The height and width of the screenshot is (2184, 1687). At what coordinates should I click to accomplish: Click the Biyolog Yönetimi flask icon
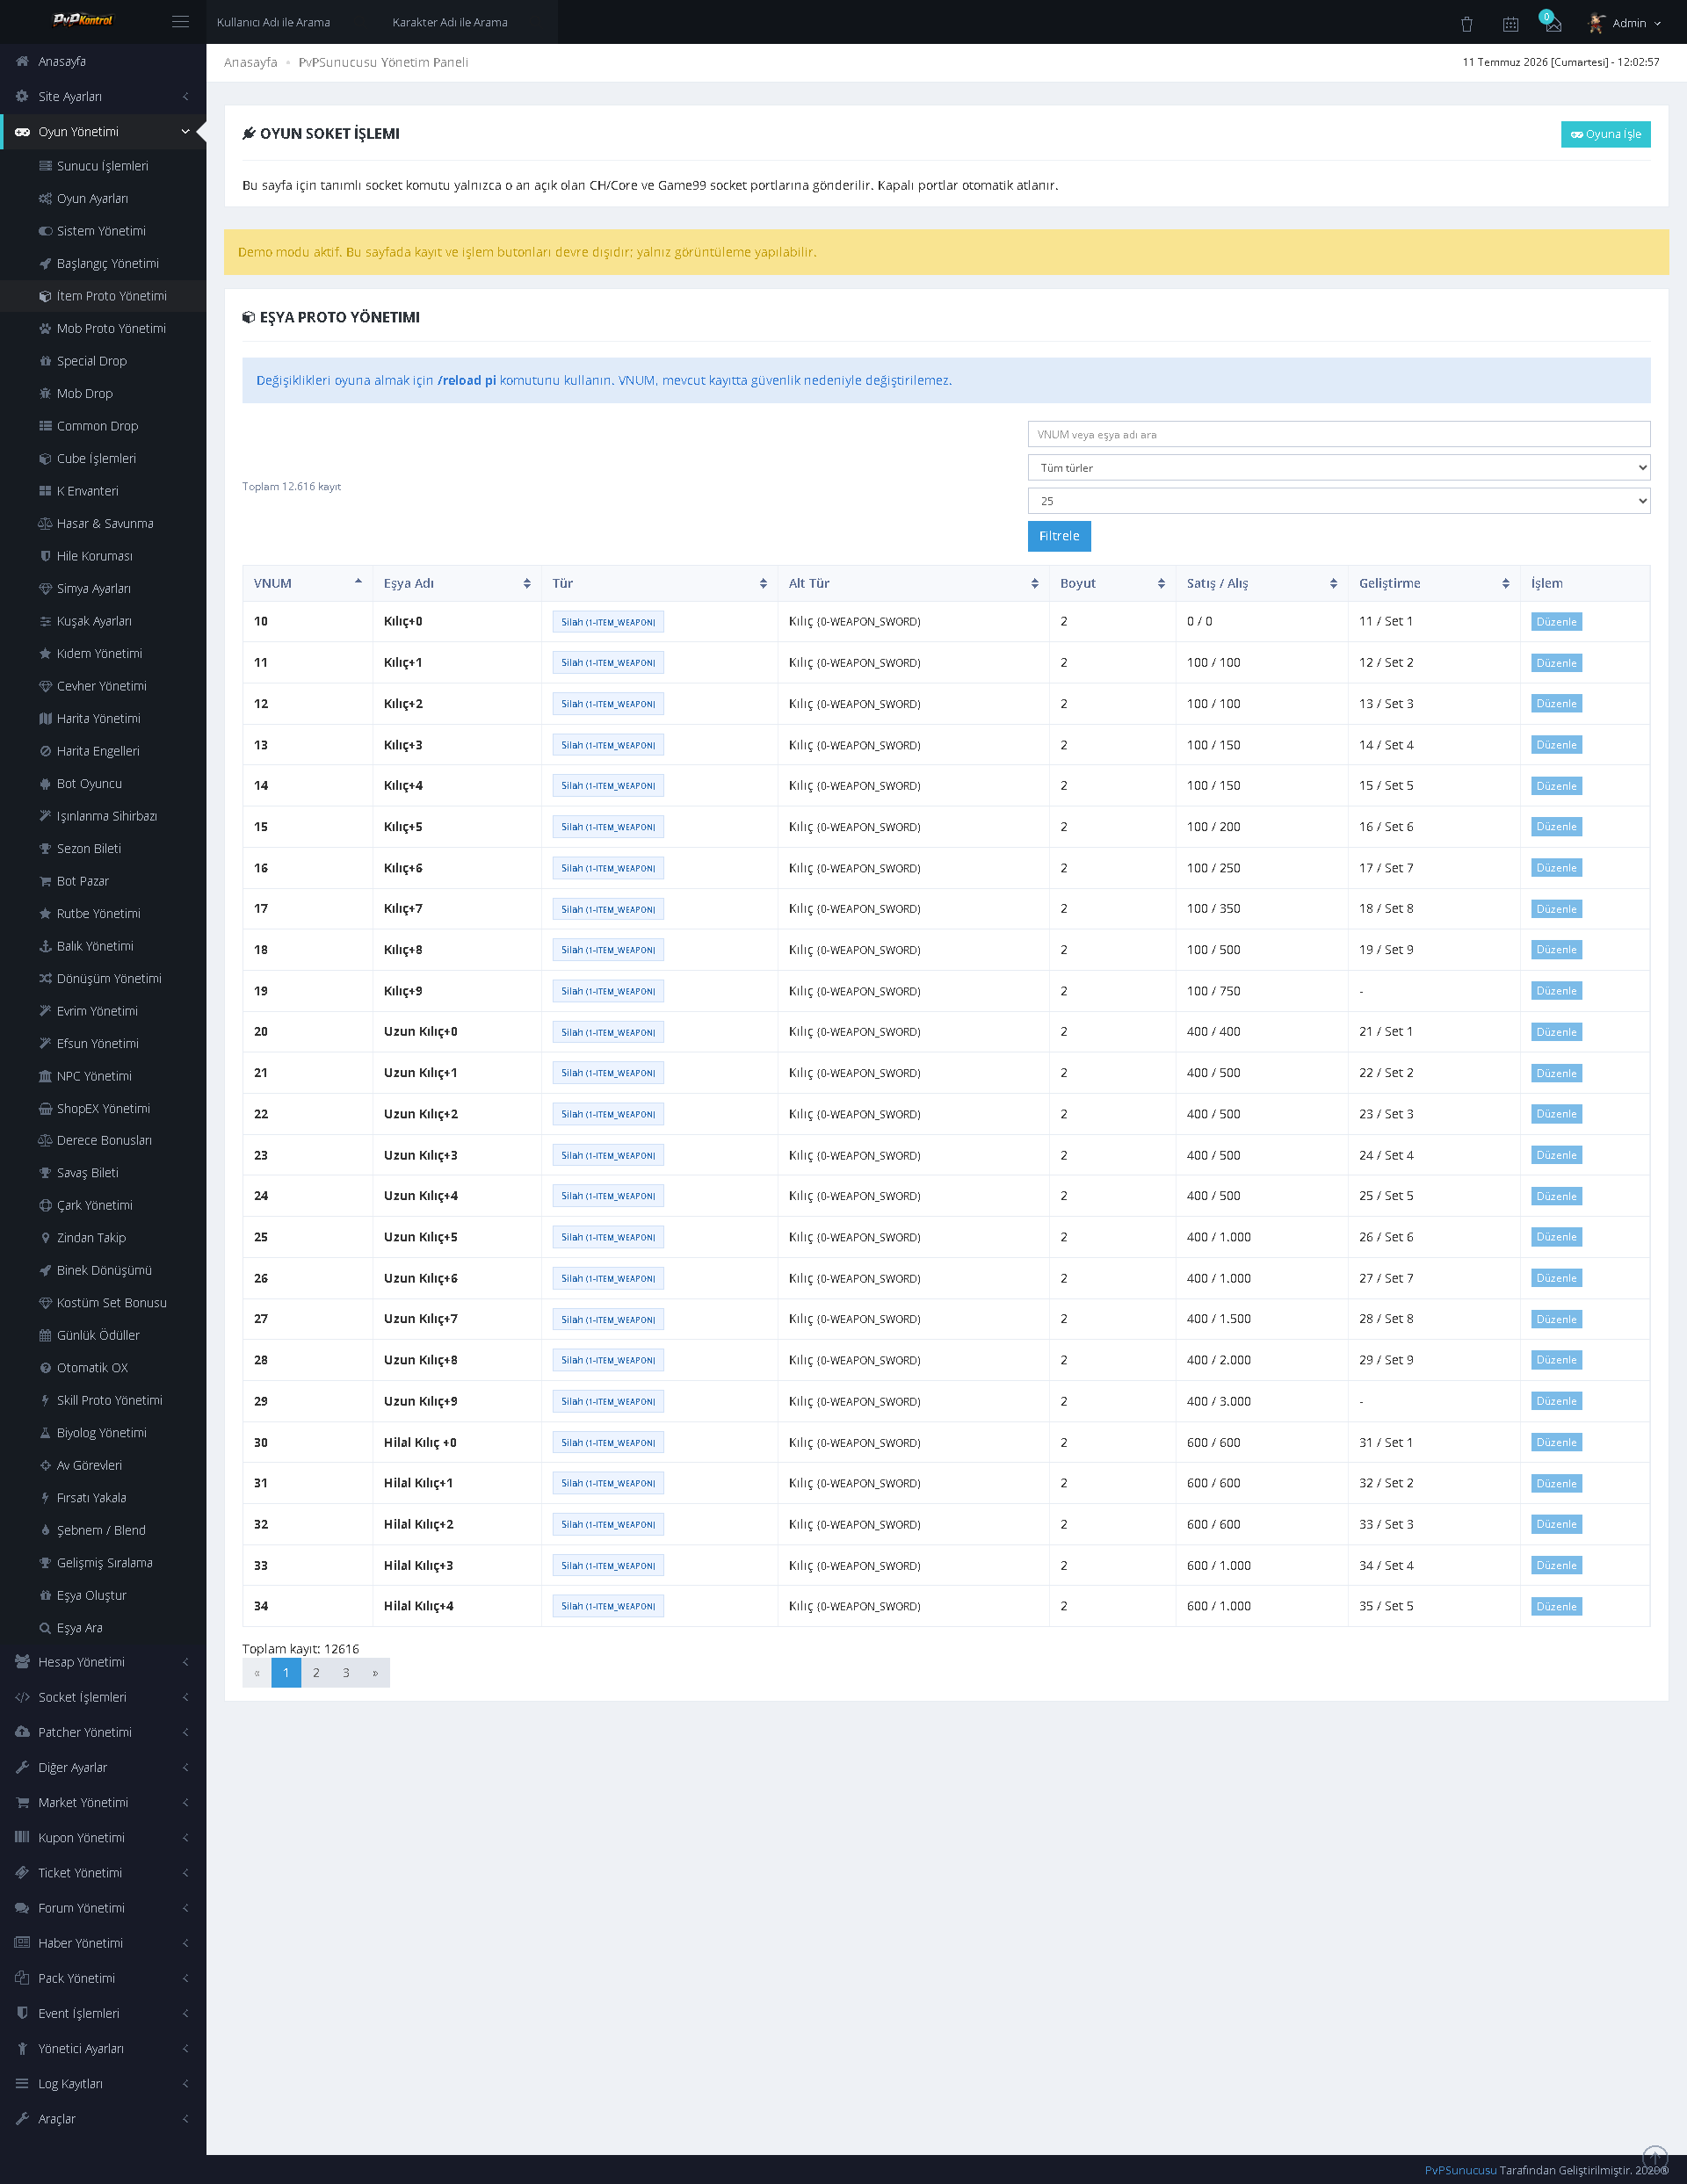[45, 1433]
